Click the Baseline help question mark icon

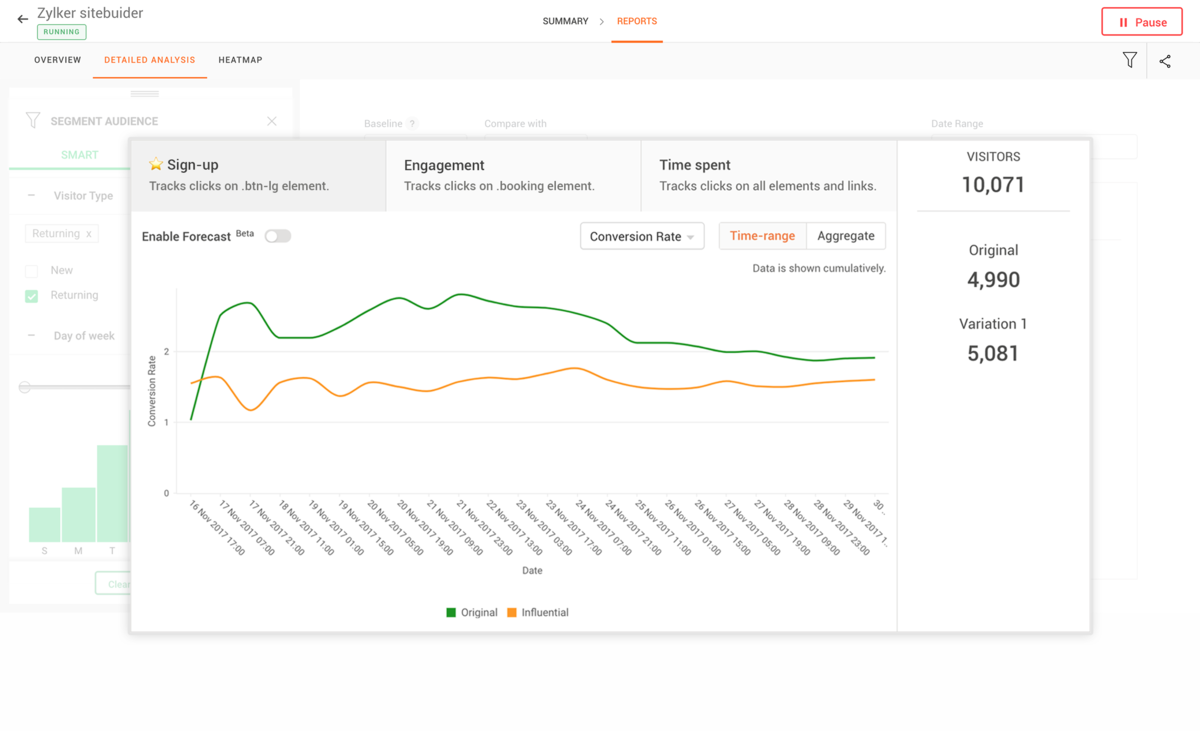(412, 124)
